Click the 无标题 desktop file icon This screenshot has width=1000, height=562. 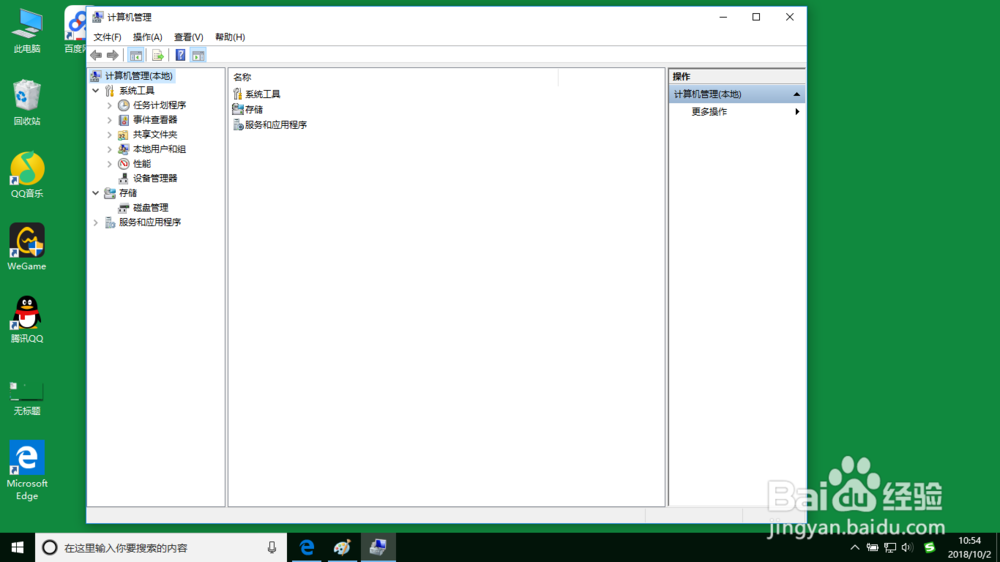tap(27, 398)
